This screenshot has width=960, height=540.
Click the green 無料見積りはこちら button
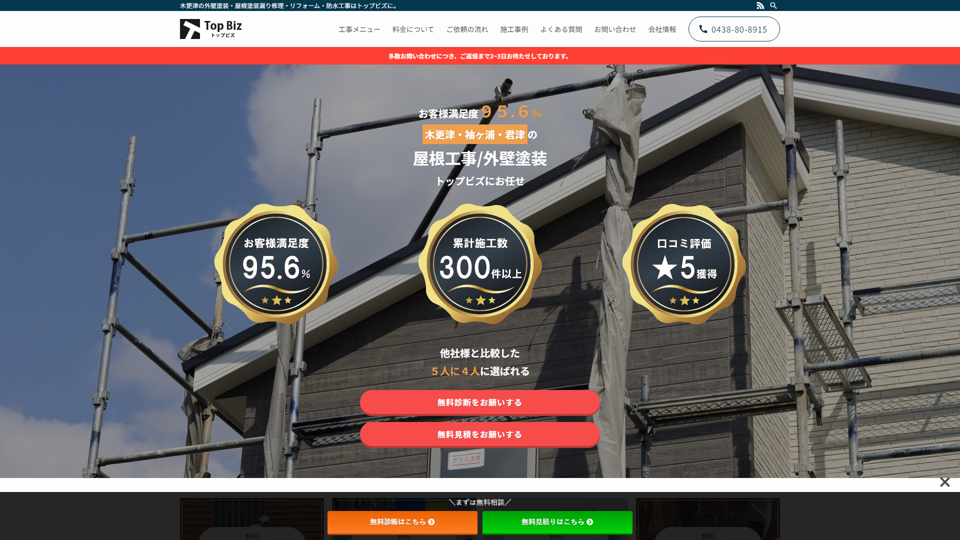point(557,522)
